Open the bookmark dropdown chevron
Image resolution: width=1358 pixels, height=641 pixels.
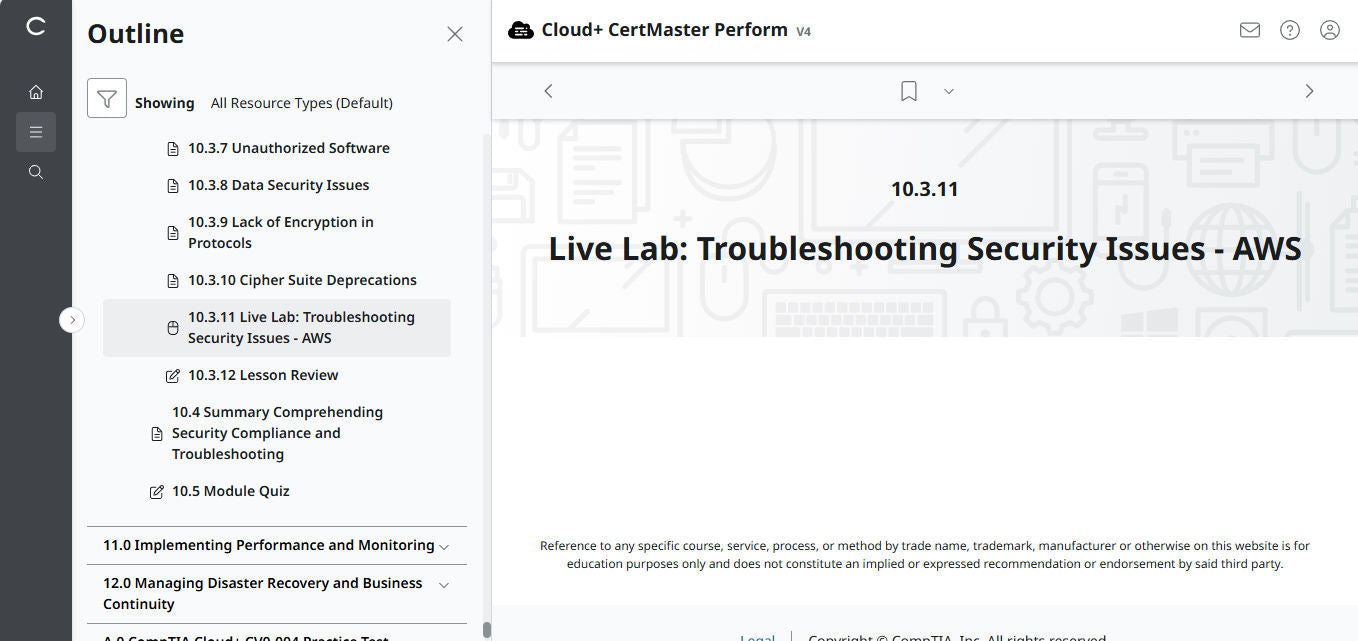(948, 91)
